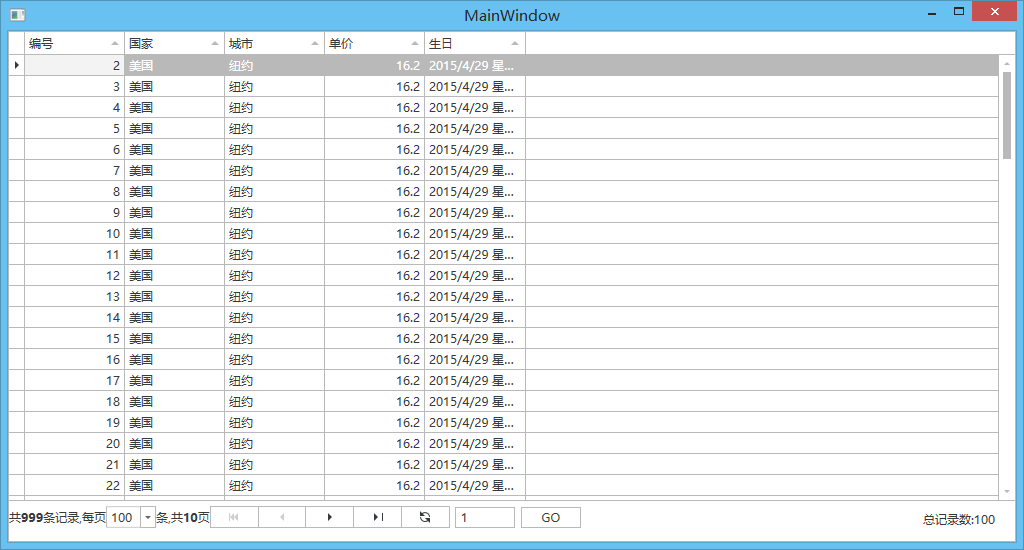The image size is (1024, 550).
Task: Click the select-all corner of the grid
Action: 16,44
